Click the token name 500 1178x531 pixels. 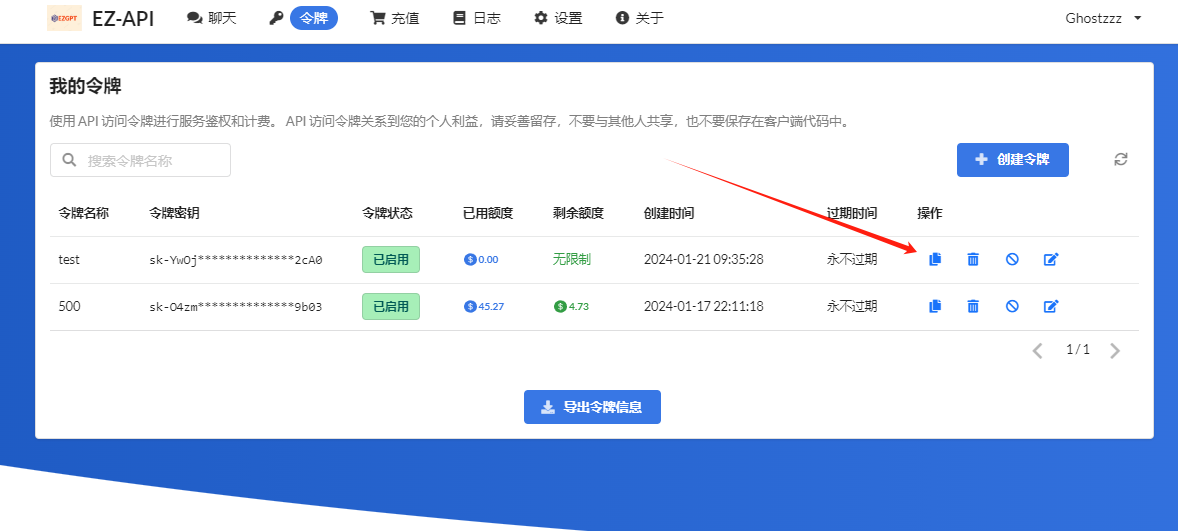click(x=69, y=306)
